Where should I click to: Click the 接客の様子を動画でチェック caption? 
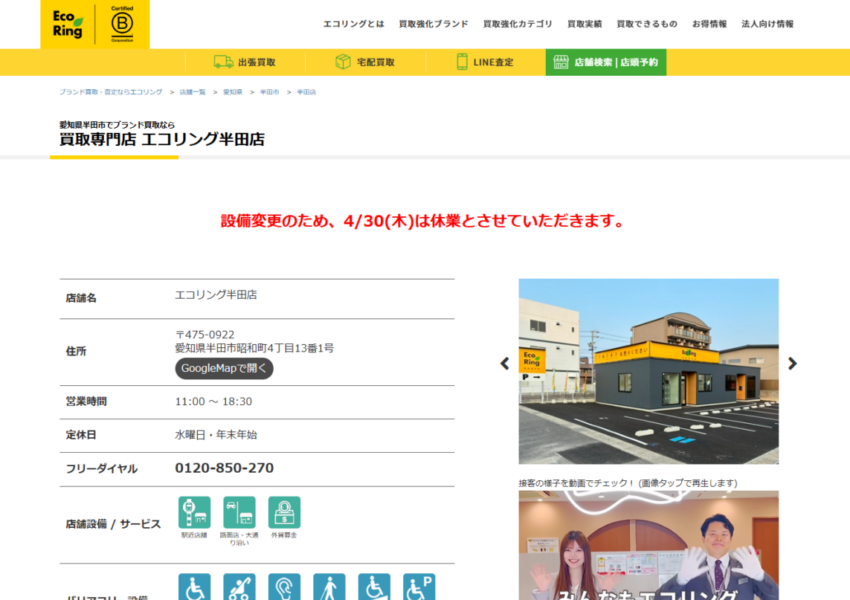[628, 483]
